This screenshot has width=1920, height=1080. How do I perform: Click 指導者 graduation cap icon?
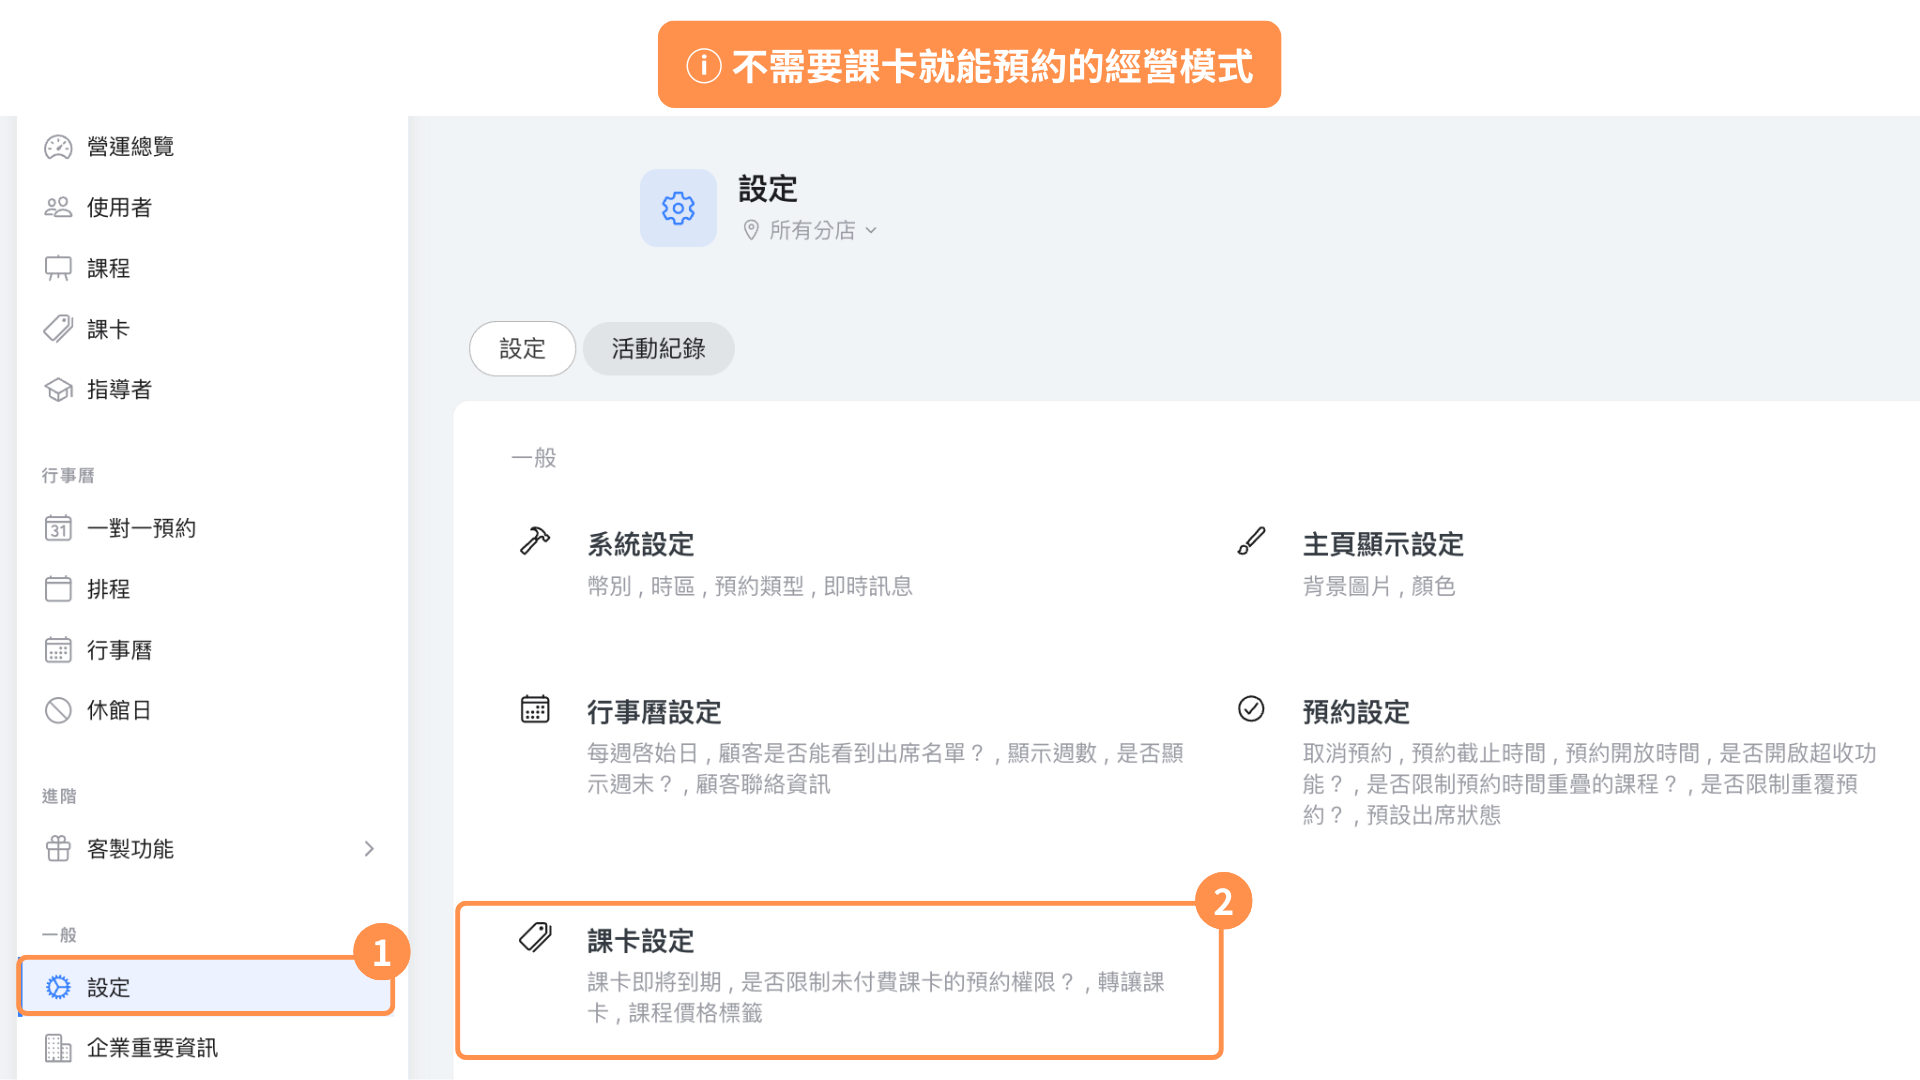coord(58,389)
